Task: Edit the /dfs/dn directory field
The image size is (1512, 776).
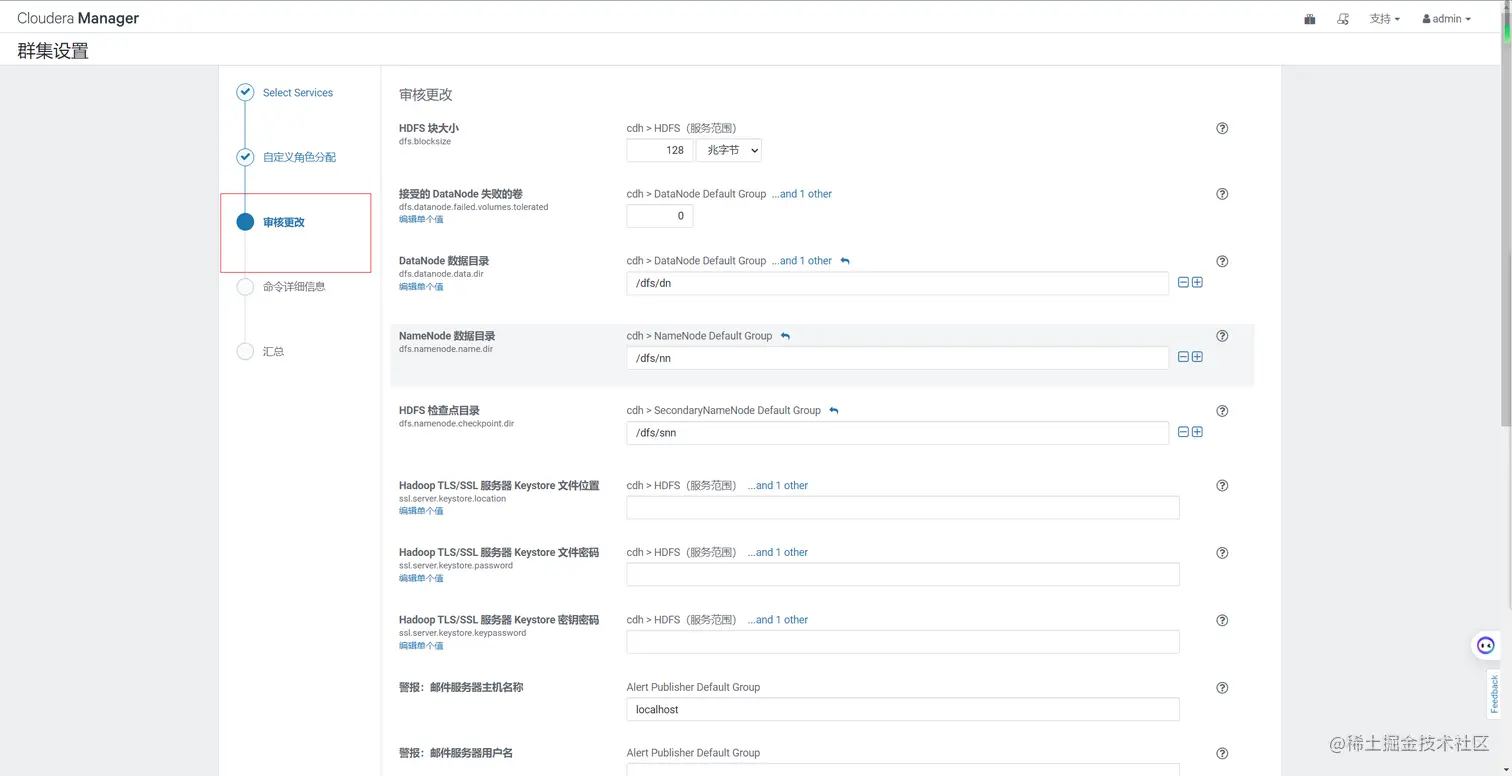Action: pyautogui.click(x=898, y=283)
